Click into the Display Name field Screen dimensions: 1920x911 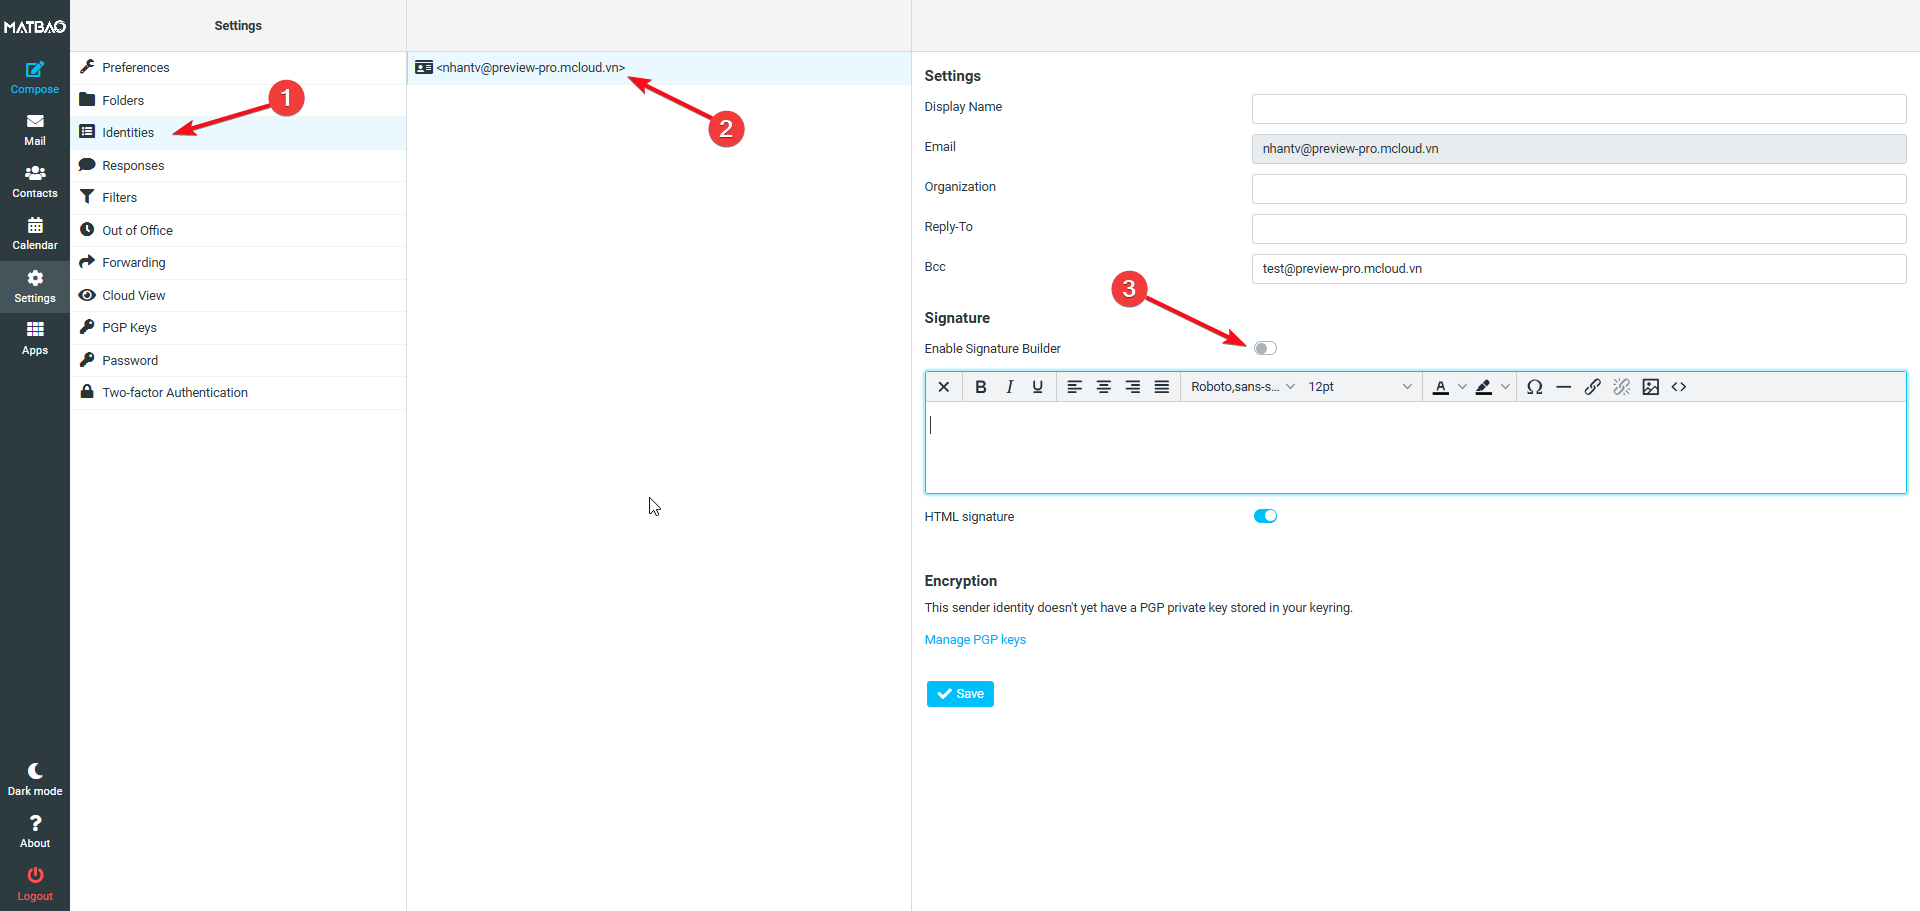[1578, 109]
